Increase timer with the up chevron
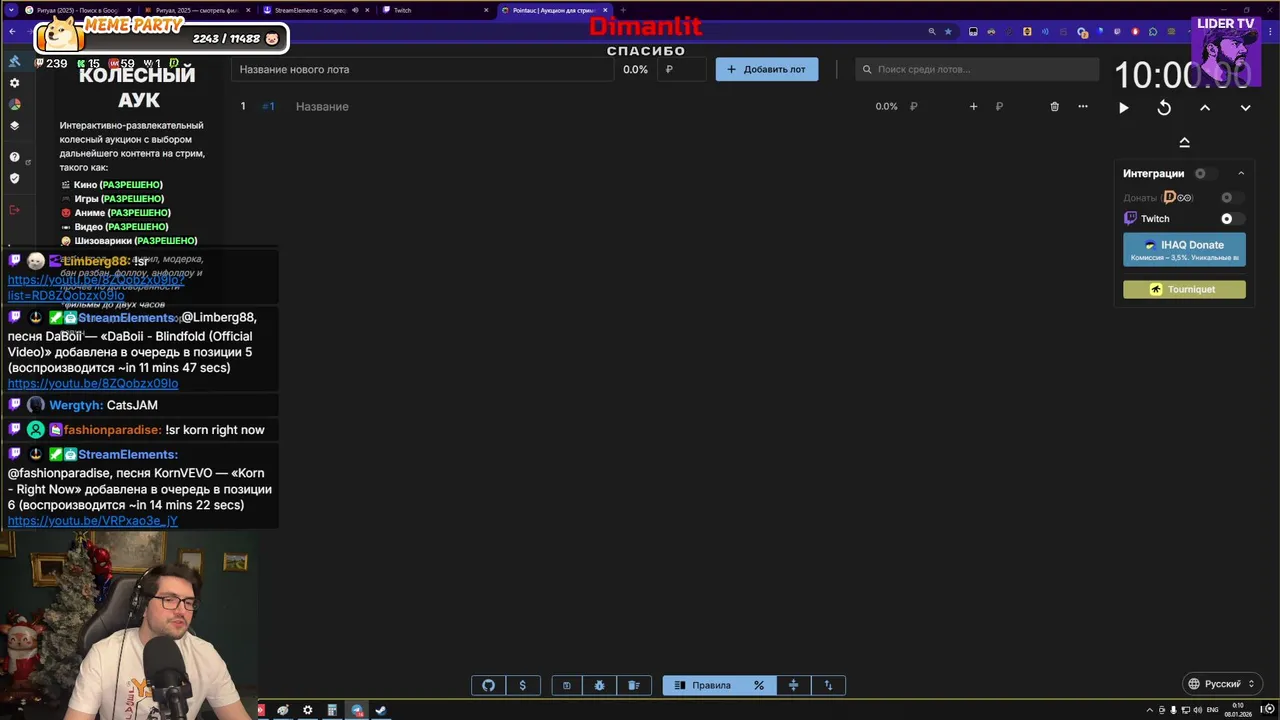The height and width of the screenshot is (720, 1280). tap(1205, 108)
